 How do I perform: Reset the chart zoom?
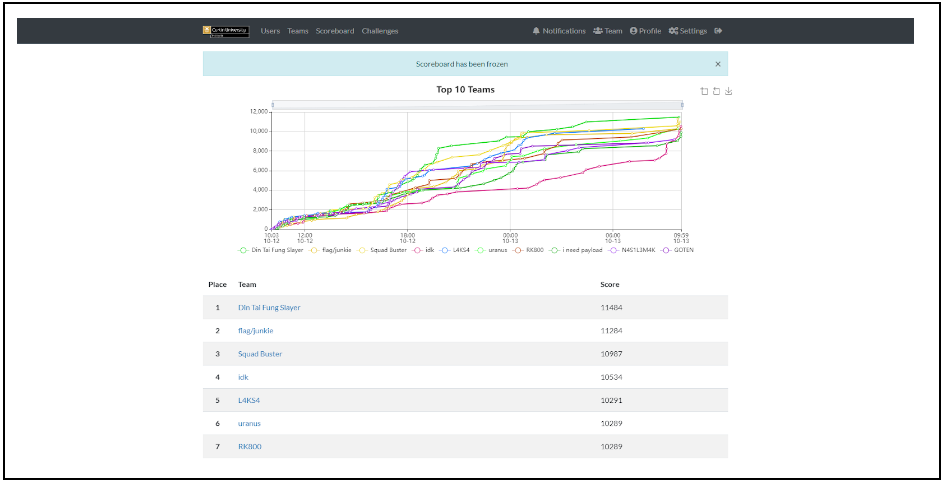pyautogui.click(x=716, y=91)
